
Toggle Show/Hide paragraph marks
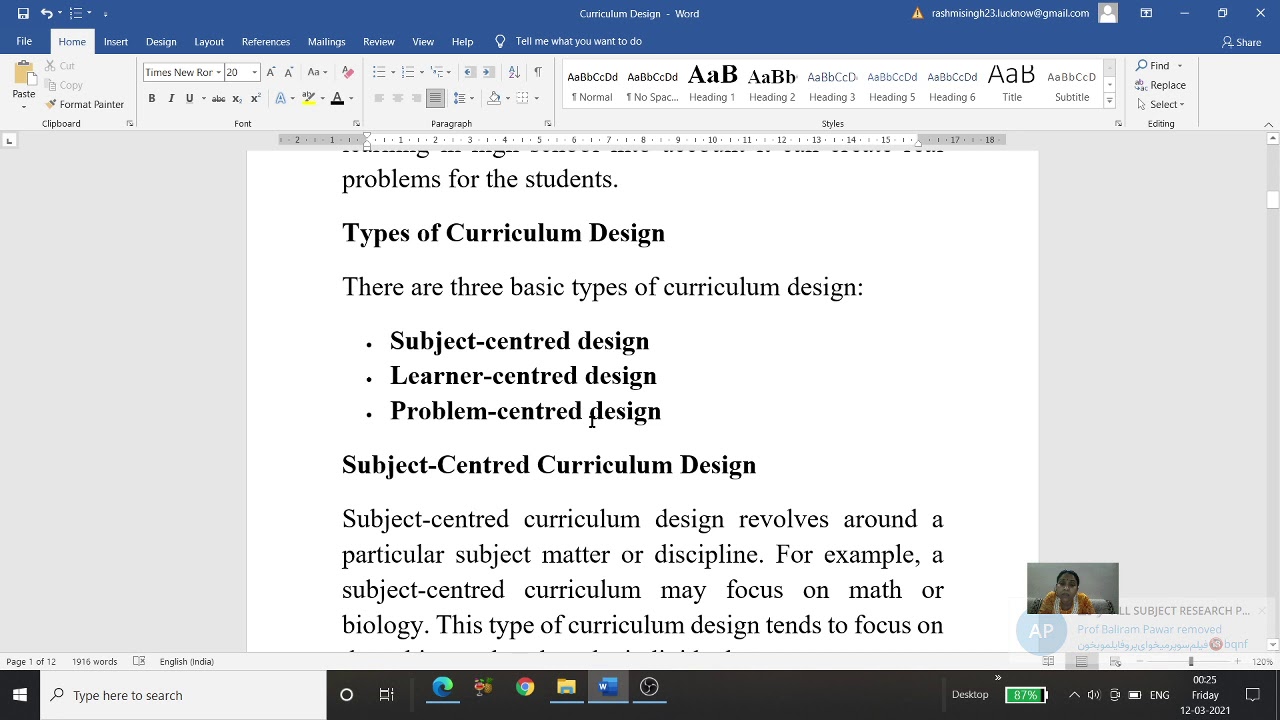tap(538, 72)
